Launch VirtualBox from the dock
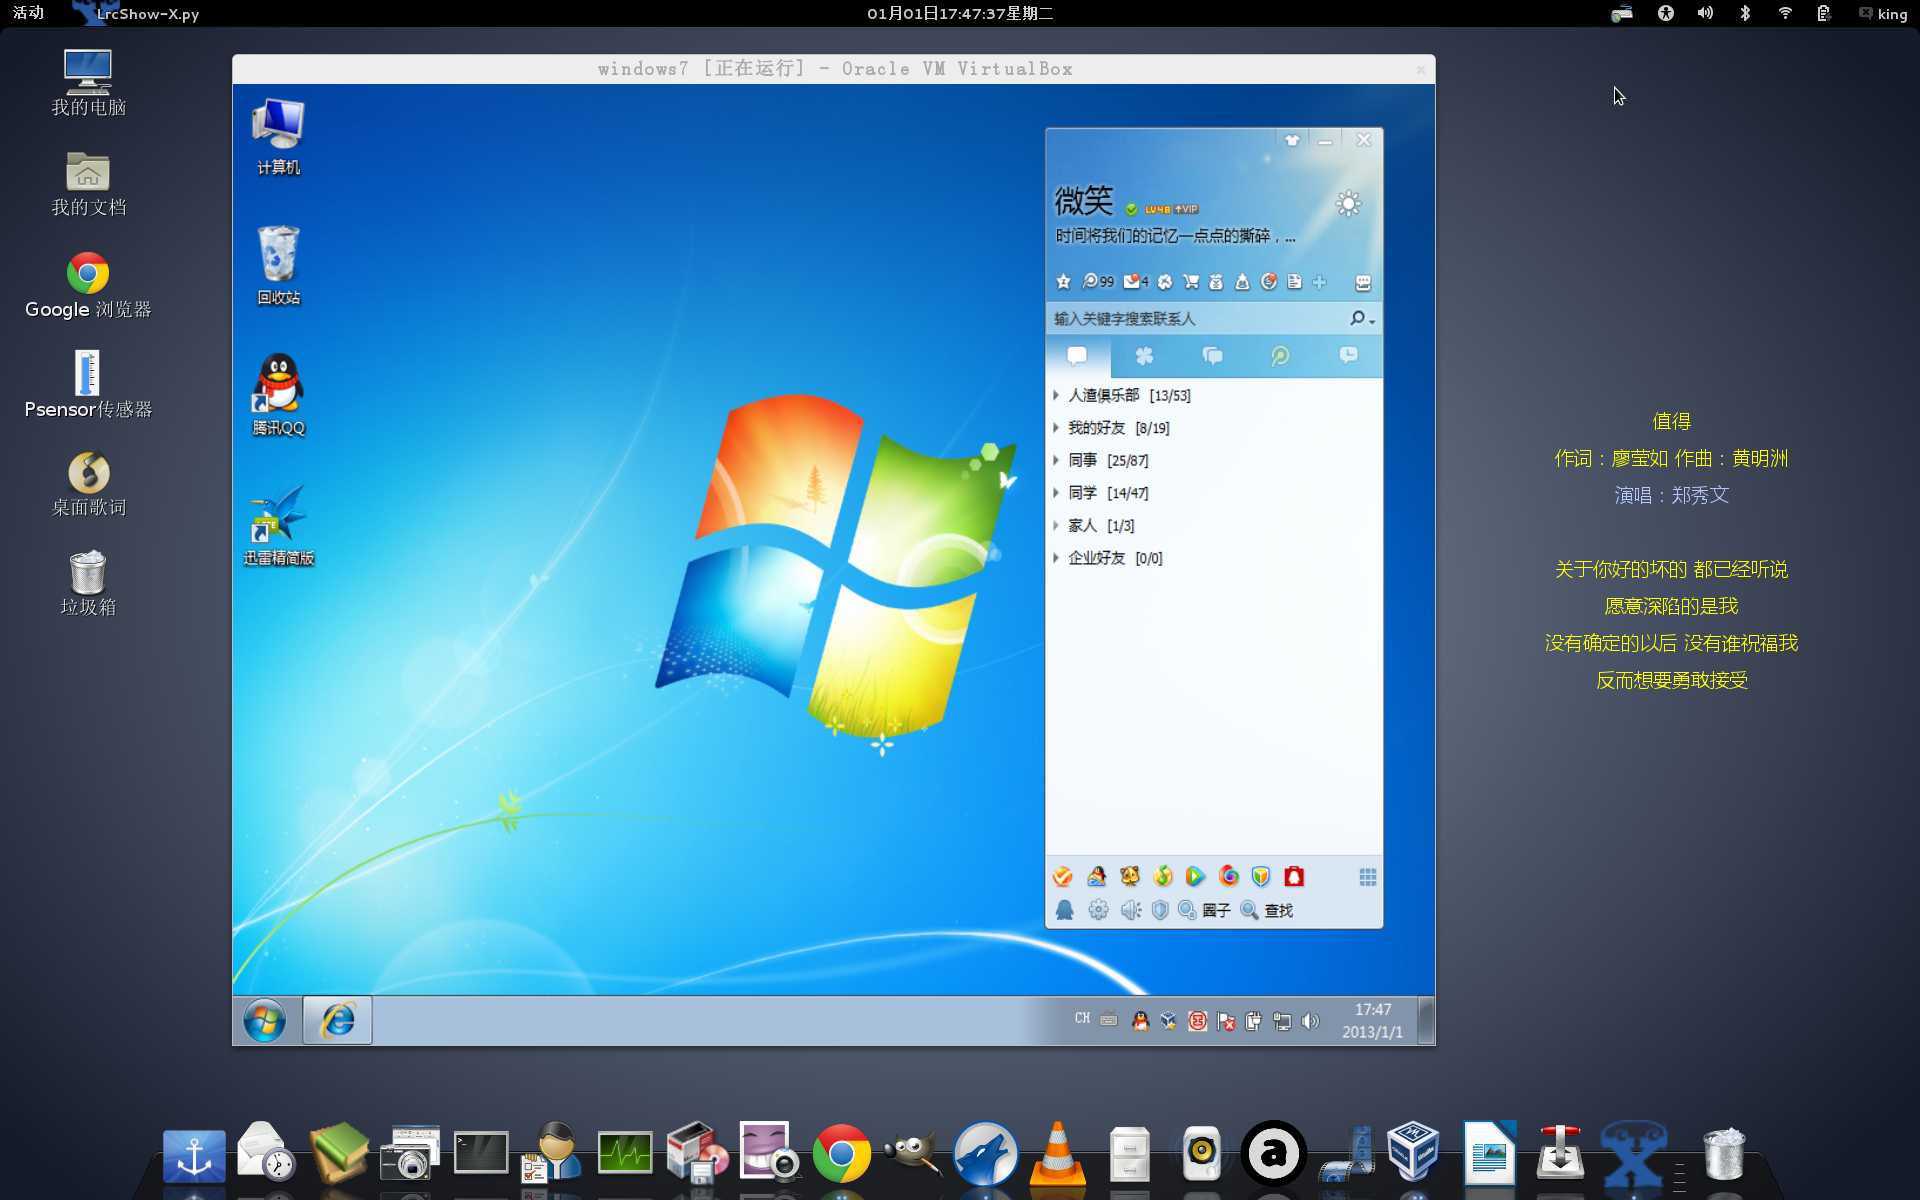The image size is (1920, 1200). pos(1413,1152)
